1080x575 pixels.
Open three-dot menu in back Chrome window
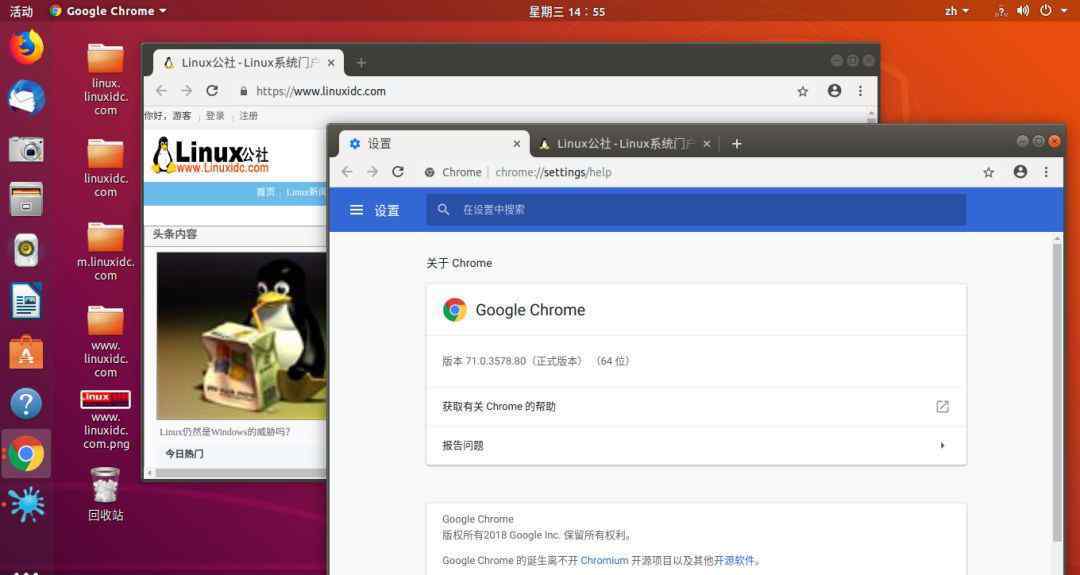click(x=860, y=91)
